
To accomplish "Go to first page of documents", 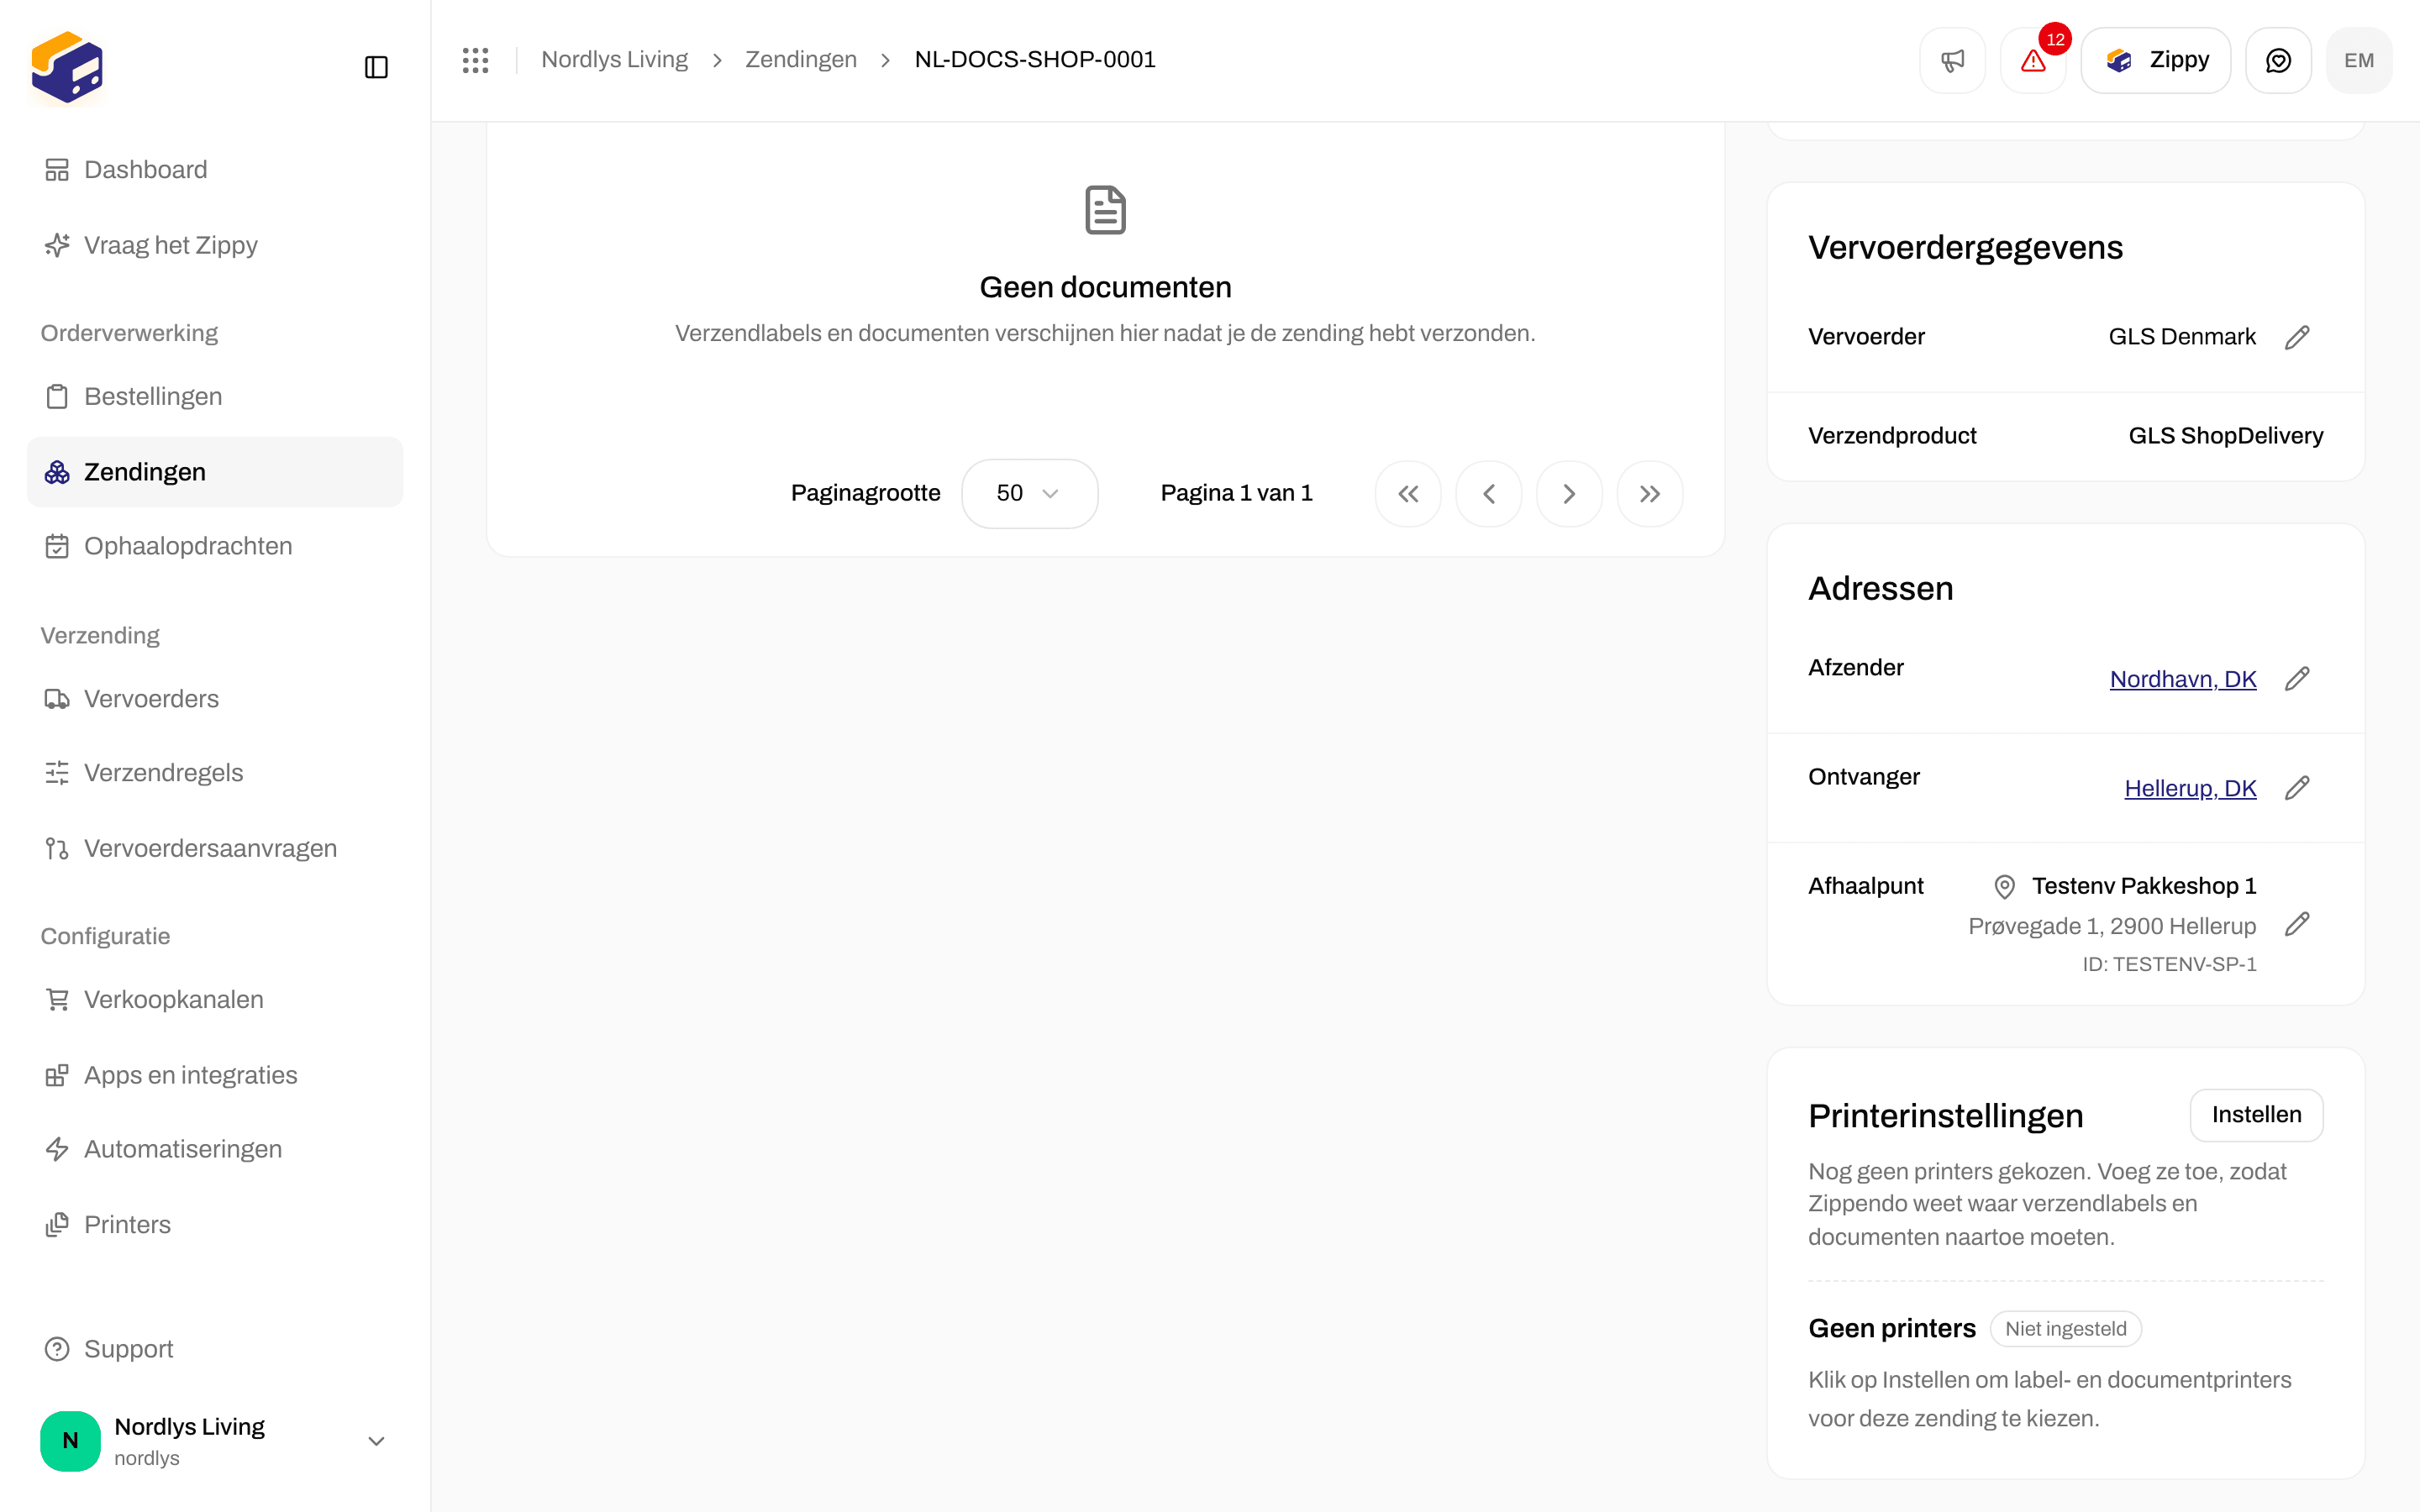I will coord(1408,494).
